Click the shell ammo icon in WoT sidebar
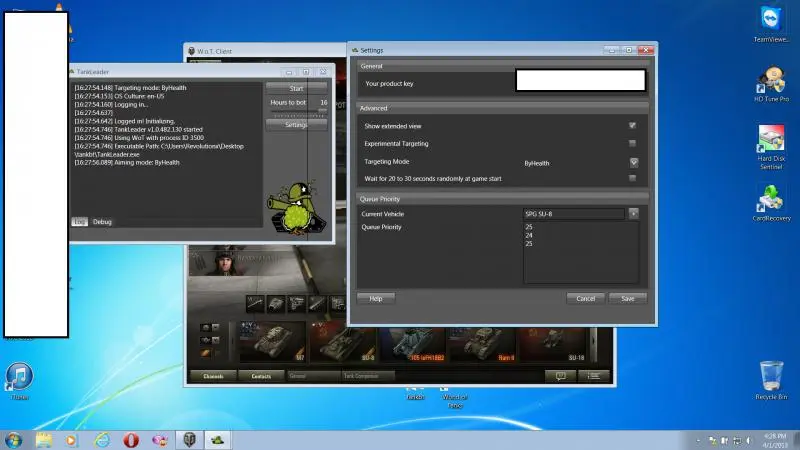 tap(205, 353)
